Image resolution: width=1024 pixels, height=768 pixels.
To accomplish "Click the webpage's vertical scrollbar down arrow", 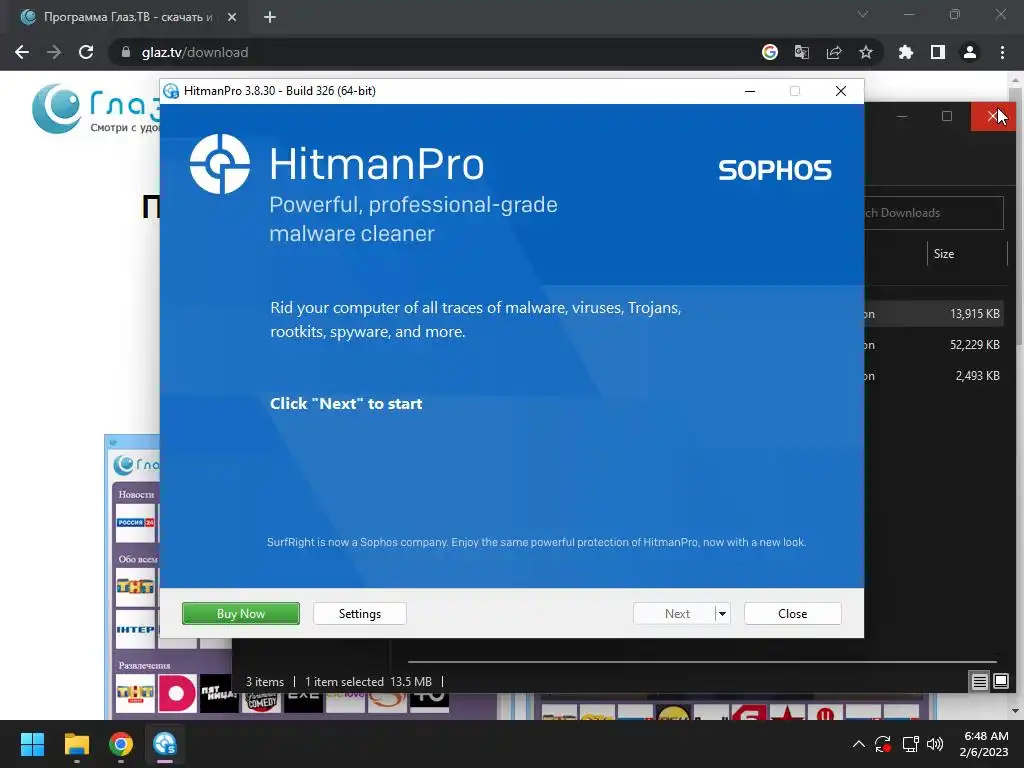I will click(1015, 711).
